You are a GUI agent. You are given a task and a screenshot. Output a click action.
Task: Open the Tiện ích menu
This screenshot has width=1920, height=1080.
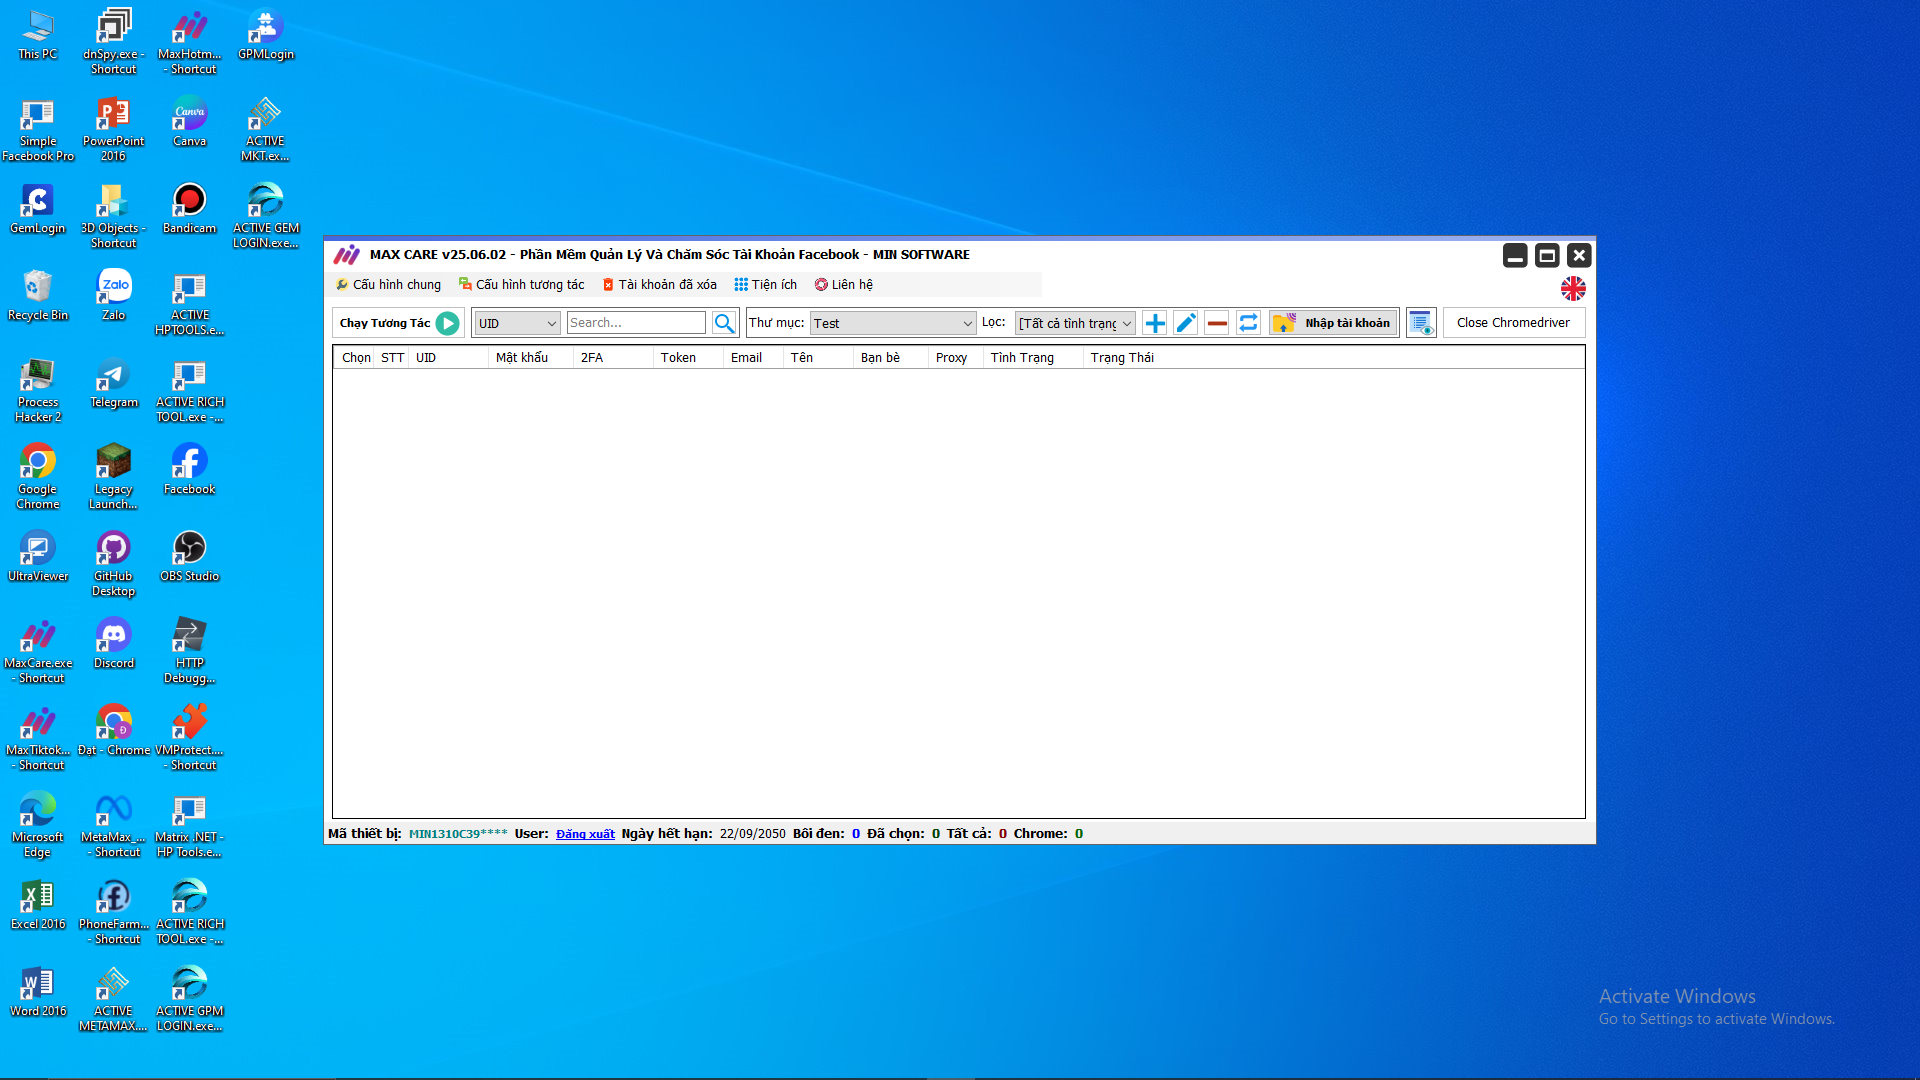coord(766,285)
